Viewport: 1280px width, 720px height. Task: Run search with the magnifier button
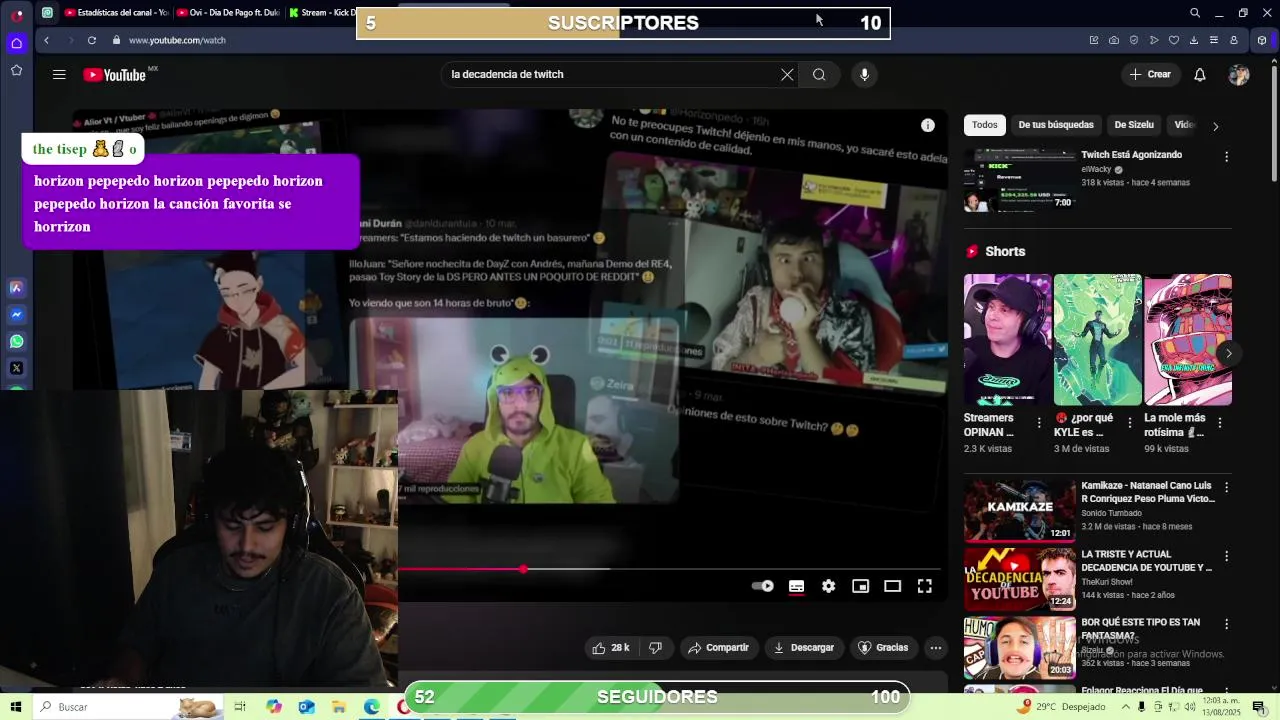coord(819,75)
